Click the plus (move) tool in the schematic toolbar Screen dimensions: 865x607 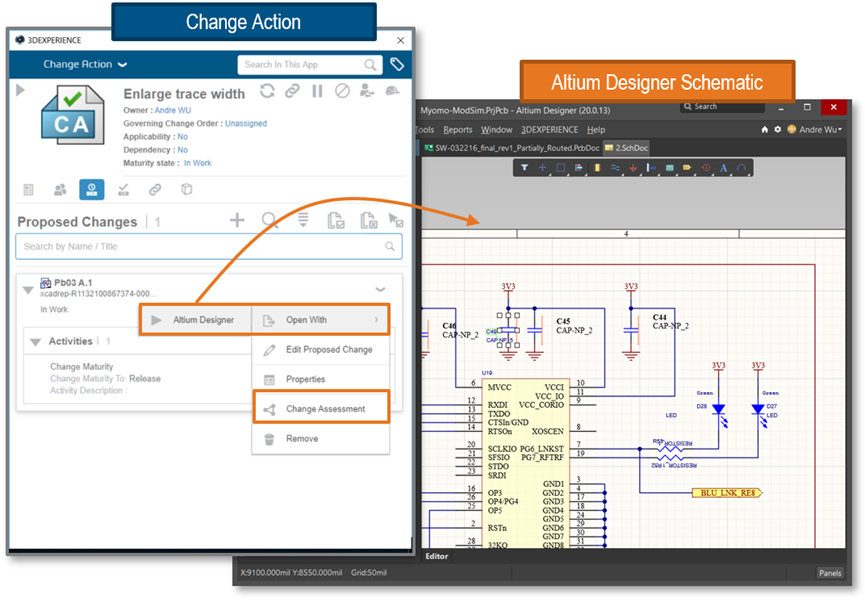[543, 168]
